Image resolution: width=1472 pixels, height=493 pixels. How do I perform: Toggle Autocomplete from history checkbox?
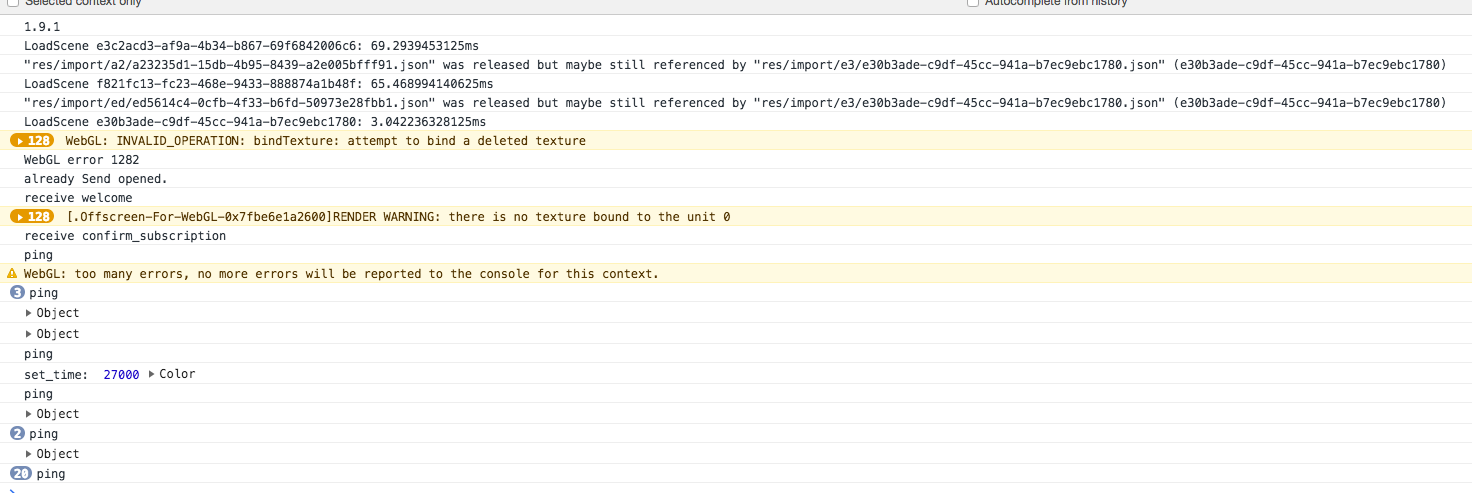pyautogui.click(x=973, y=3)
